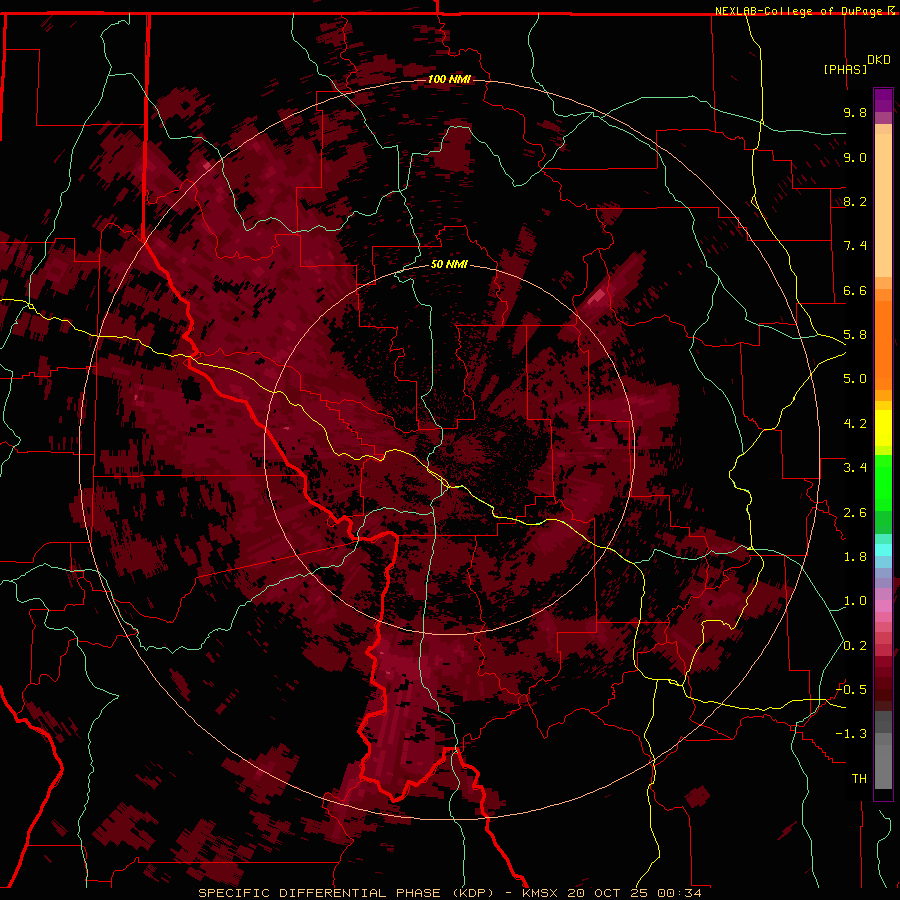Pick the bright green band on the color bar
Screen dimensions: 900x900
(x=883, y=482)
